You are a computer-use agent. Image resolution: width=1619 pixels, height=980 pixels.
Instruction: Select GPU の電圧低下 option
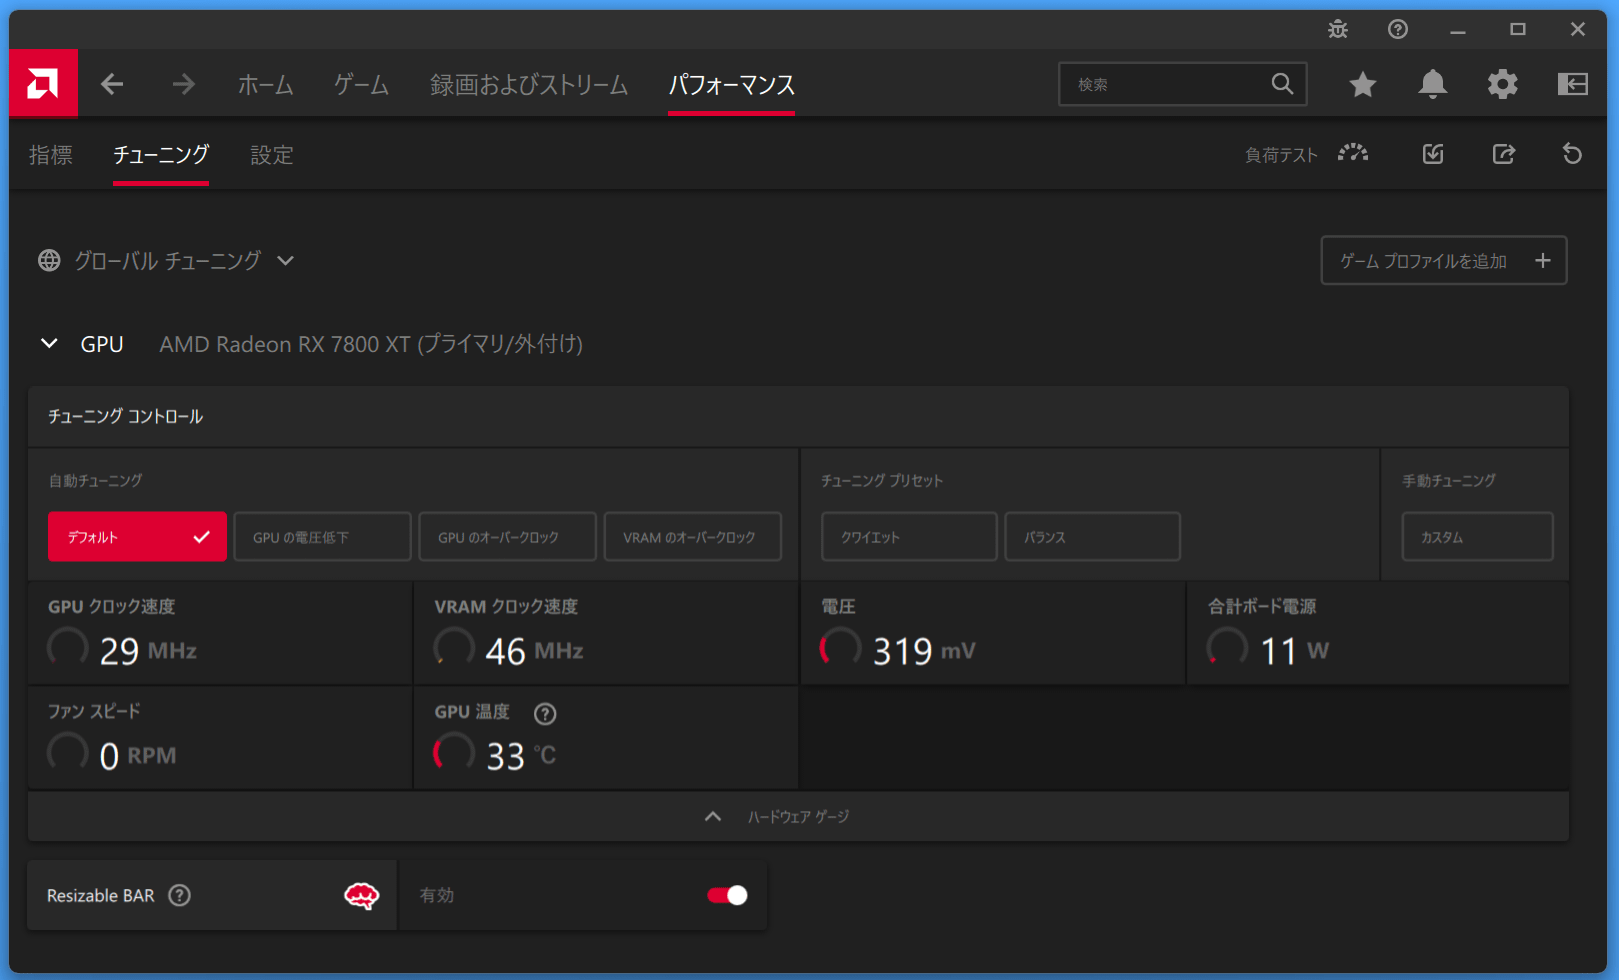tap(322, 537)
